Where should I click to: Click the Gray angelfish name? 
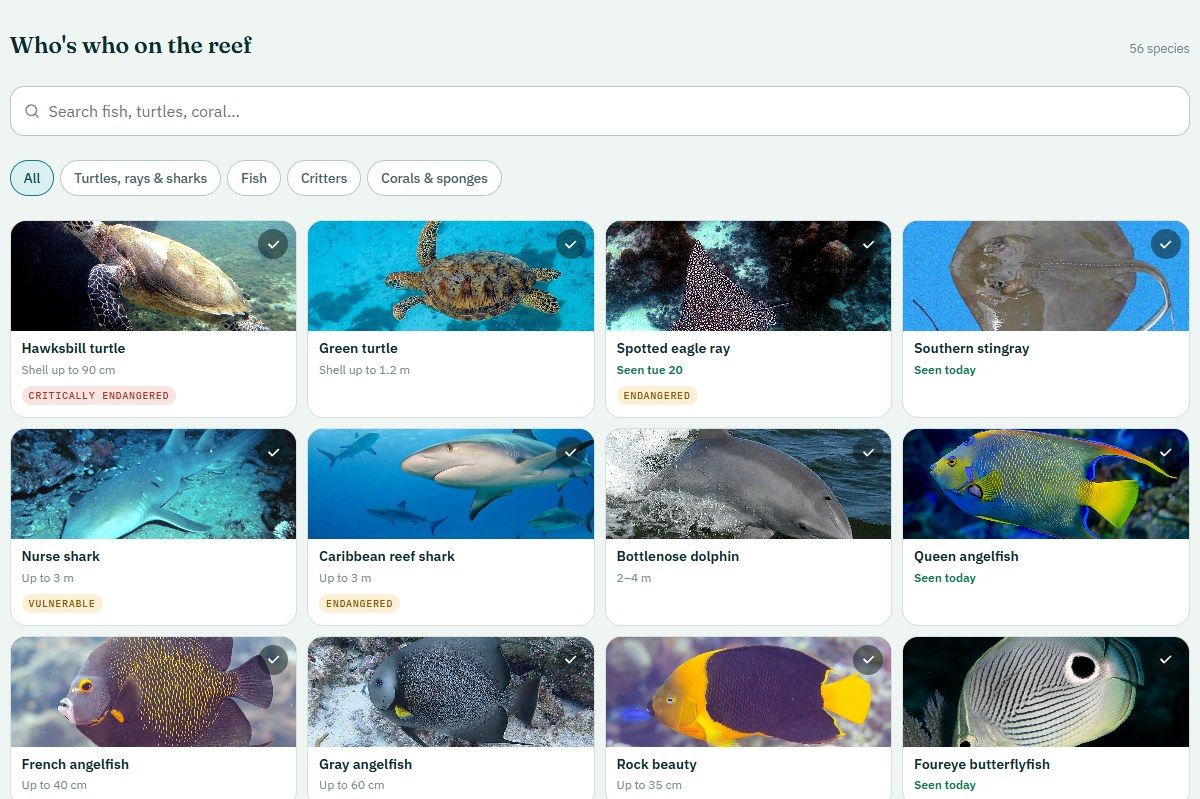[365, 764]
